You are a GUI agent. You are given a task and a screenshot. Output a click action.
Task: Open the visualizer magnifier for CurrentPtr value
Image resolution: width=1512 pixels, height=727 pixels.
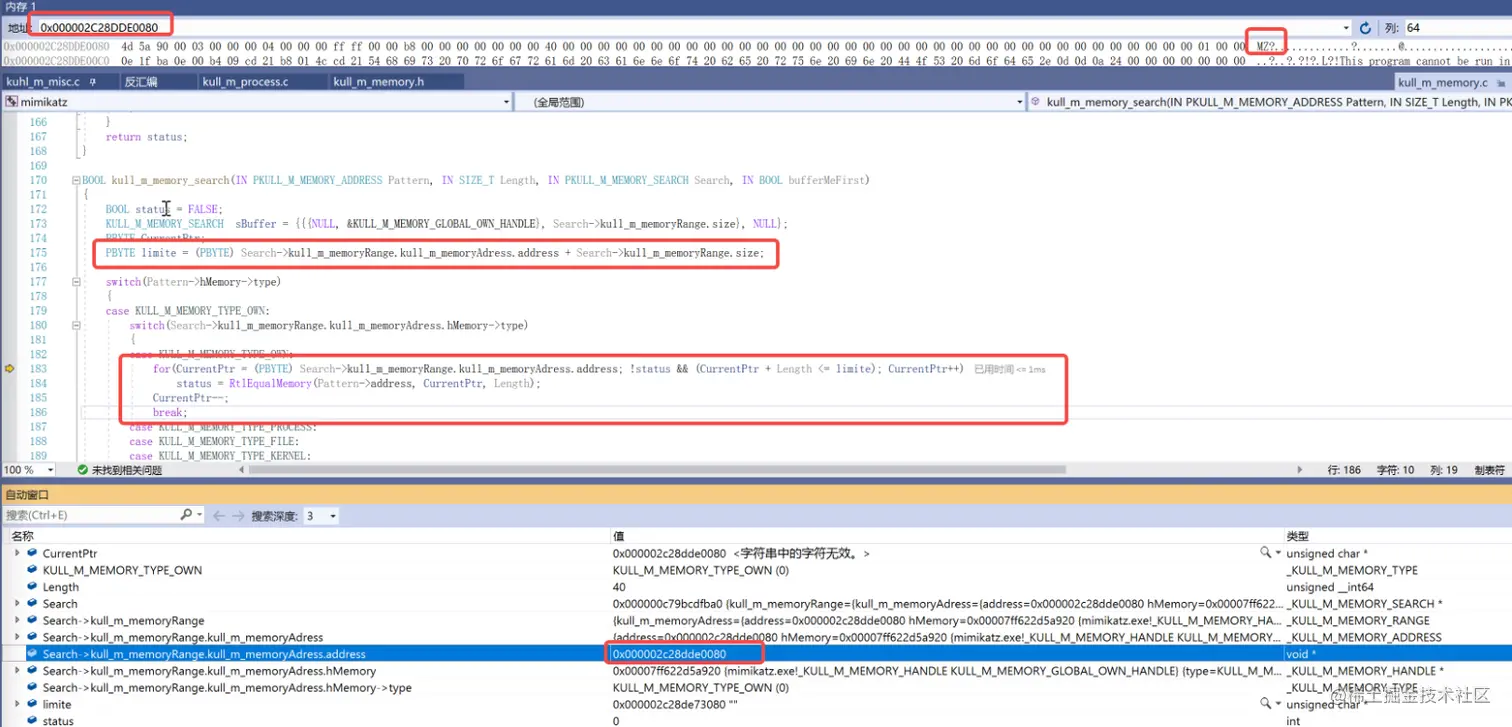(x=1265, y=553)
